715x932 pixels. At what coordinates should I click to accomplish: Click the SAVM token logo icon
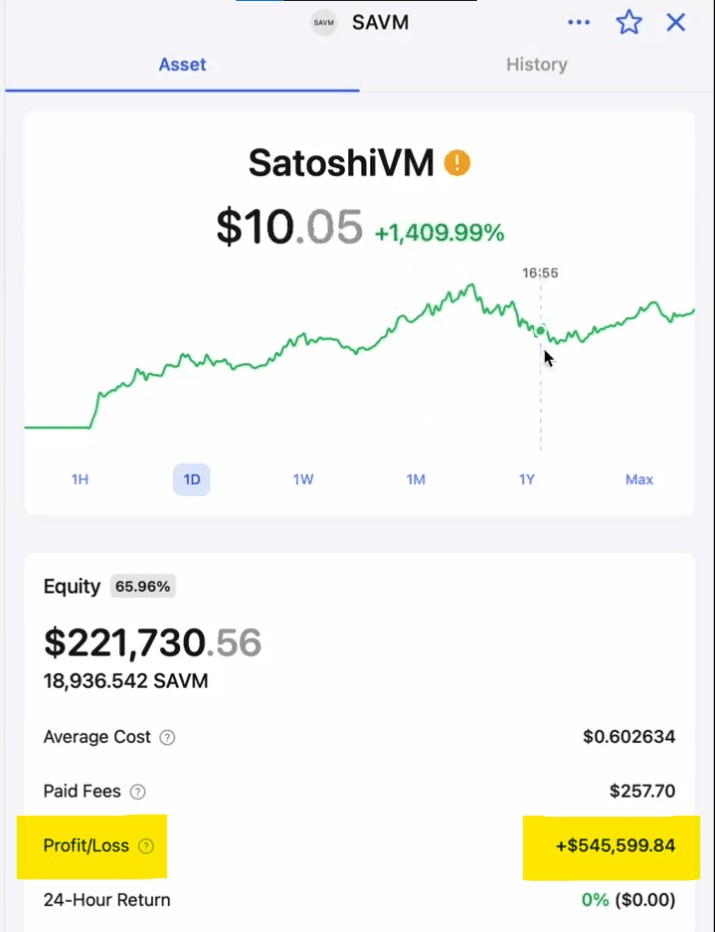pos(324,22)
